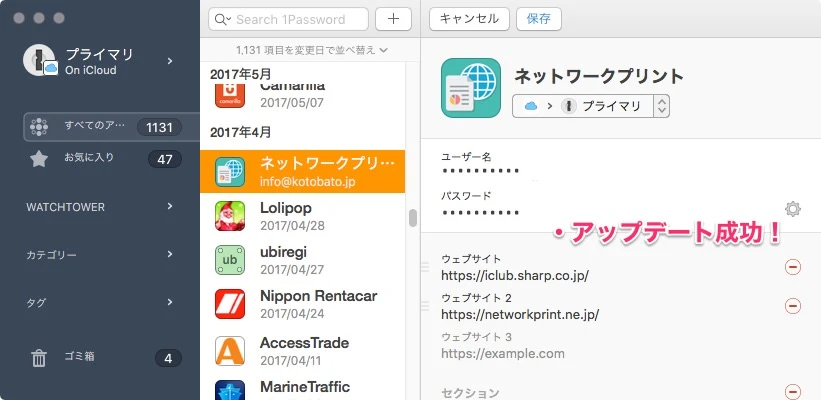Open the sort order dropdown
The image size is (821, 400).
click(x=312, y=49)
